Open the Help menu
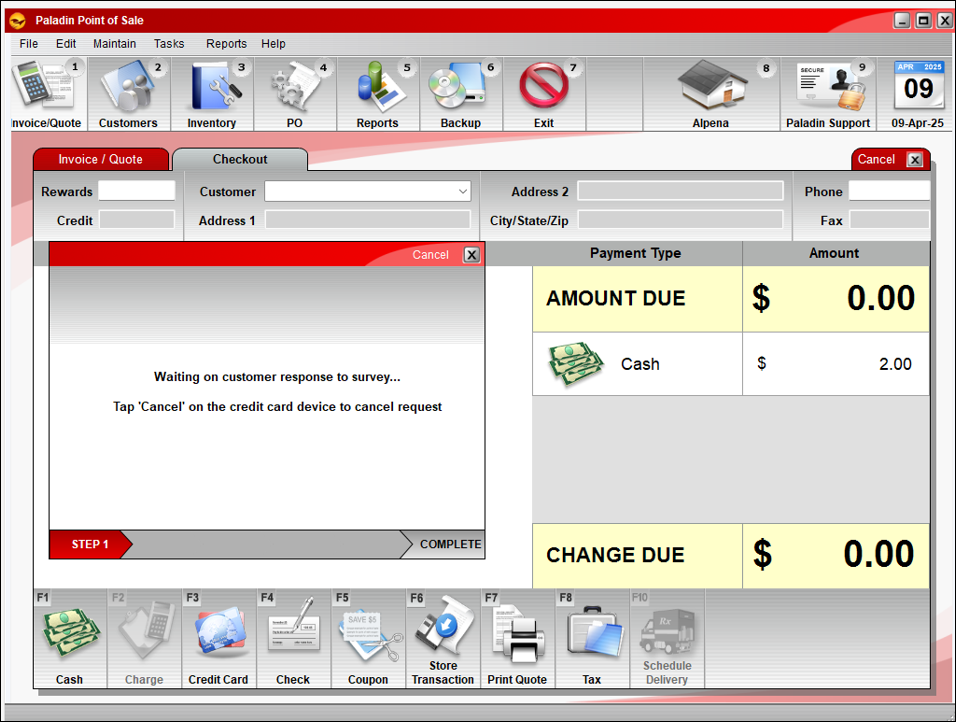The width and height of the screenshot is (956, 722). pyautogui.click(x=273, y=44)
